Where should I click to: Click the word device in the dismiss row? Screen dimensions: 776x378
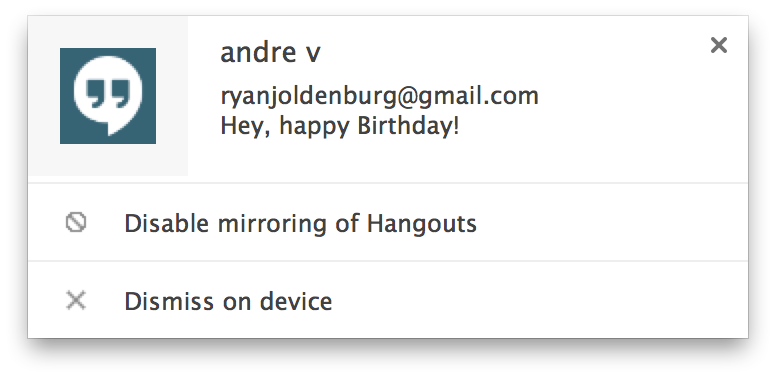296,301
